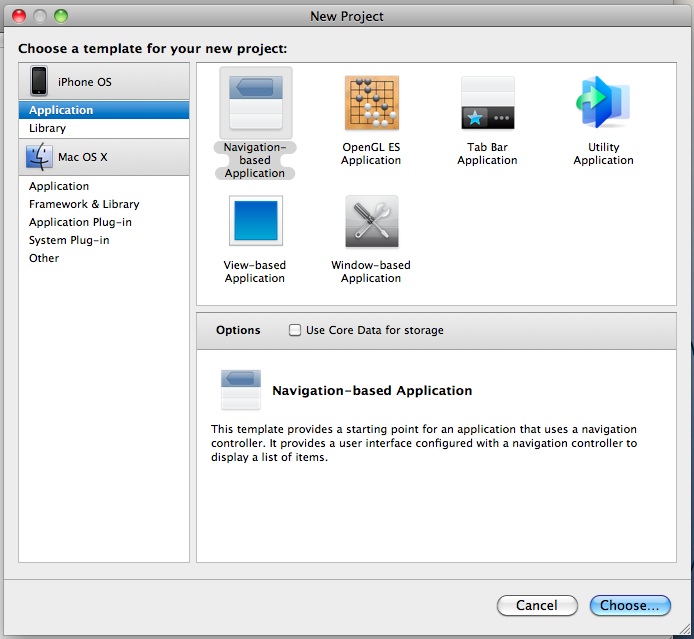Select the Window-based Application template icon
Image resolution: width=694 pixels, height=639 pixels.
tap(372, 221)
